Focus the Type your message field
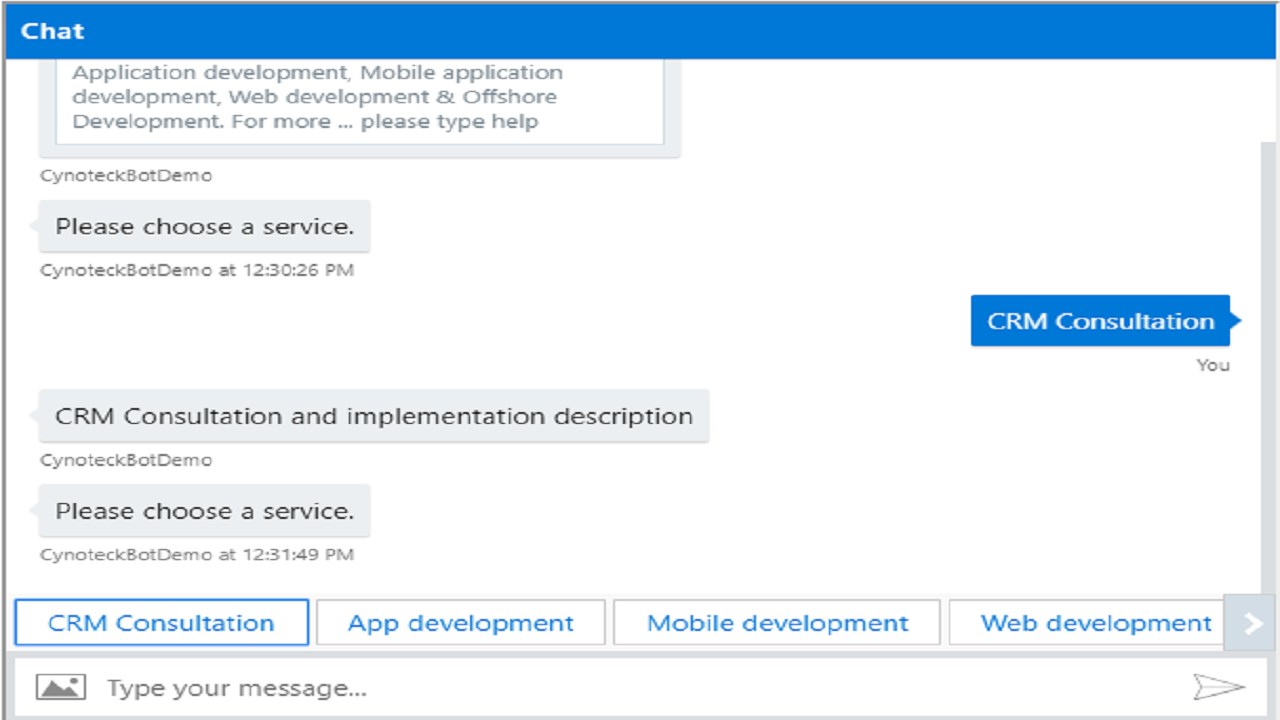 pyautogui.click(x=640, y=688)
